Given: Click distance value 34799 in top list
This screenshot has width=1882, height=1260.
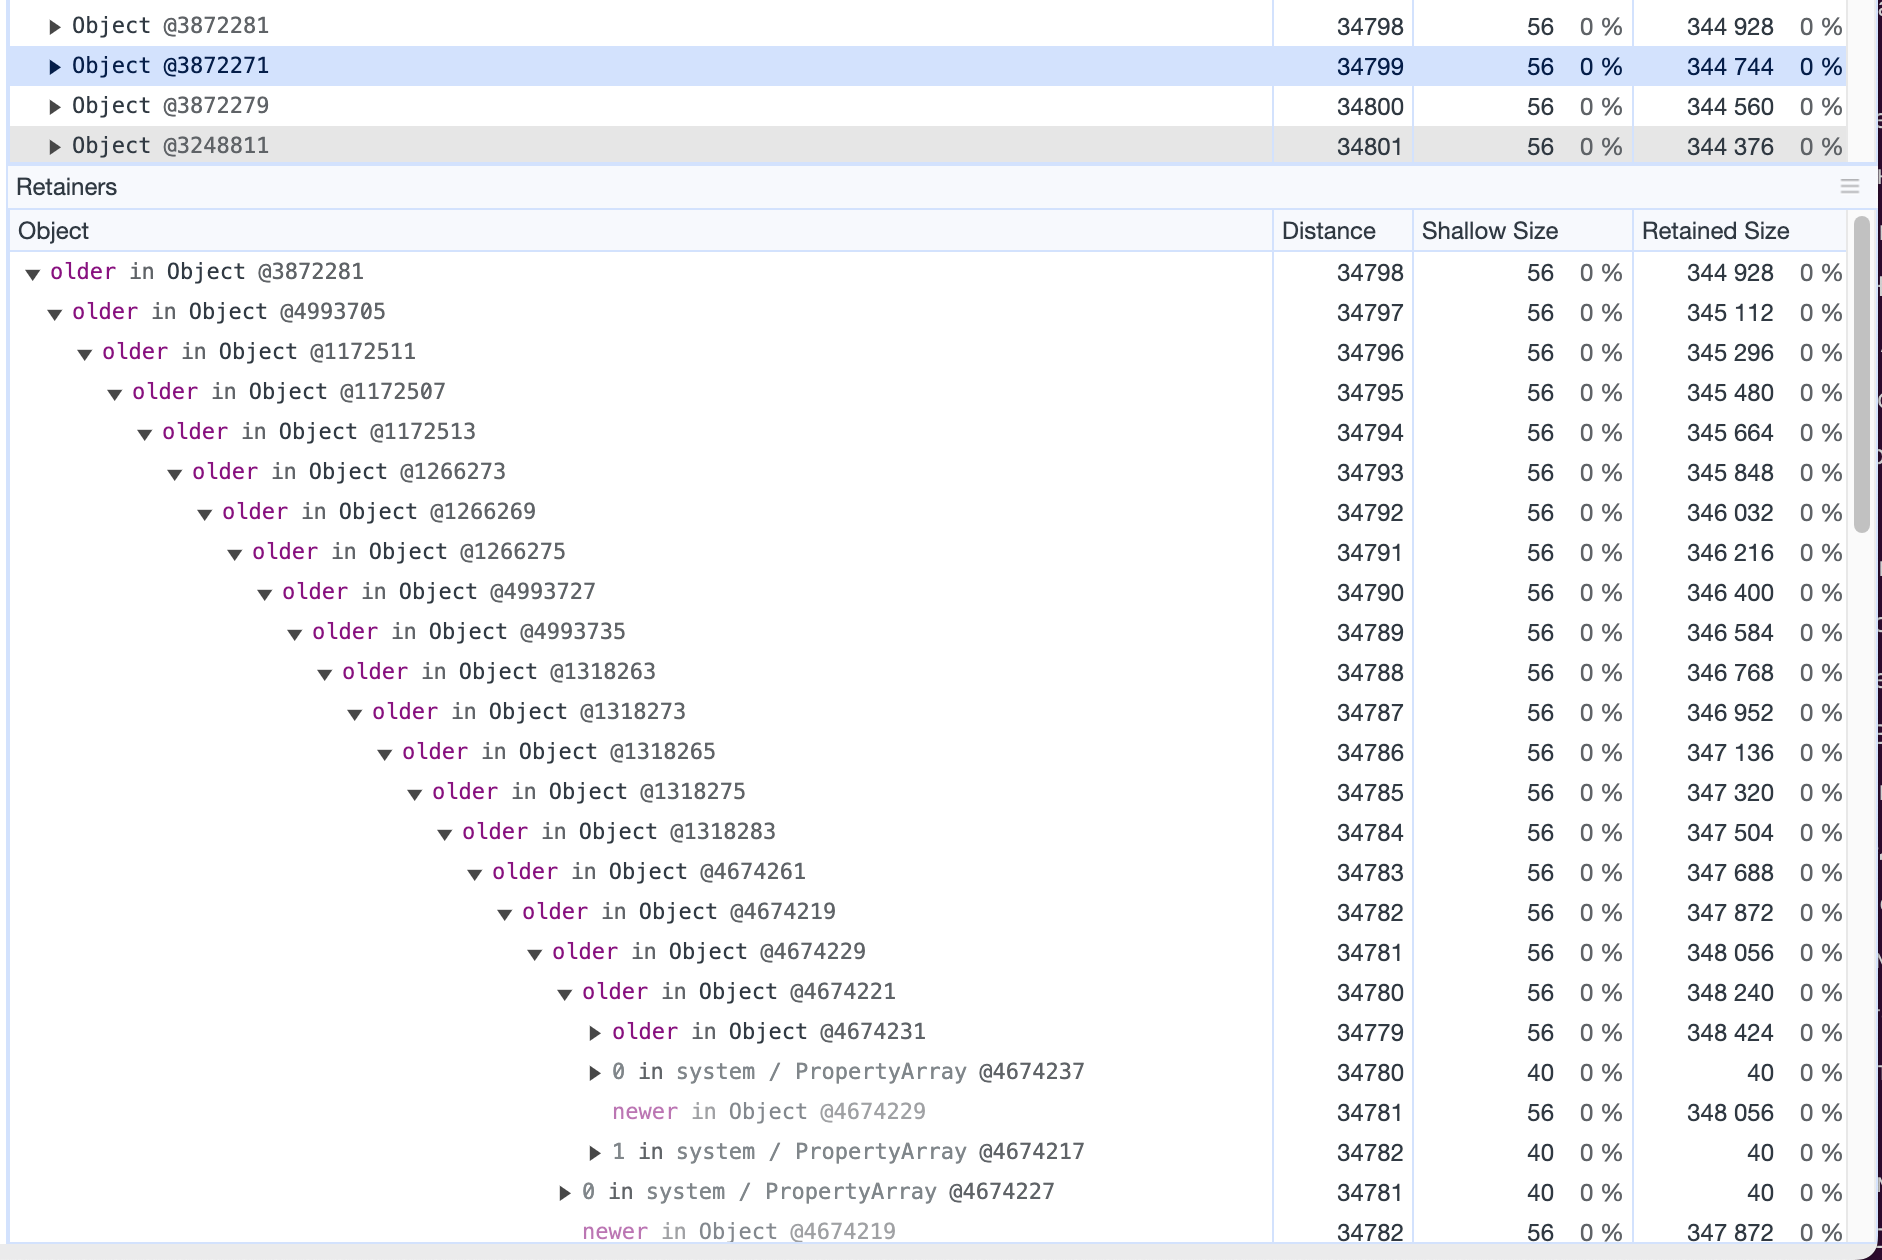Looking at the screenshot, I should (1370, 67).
